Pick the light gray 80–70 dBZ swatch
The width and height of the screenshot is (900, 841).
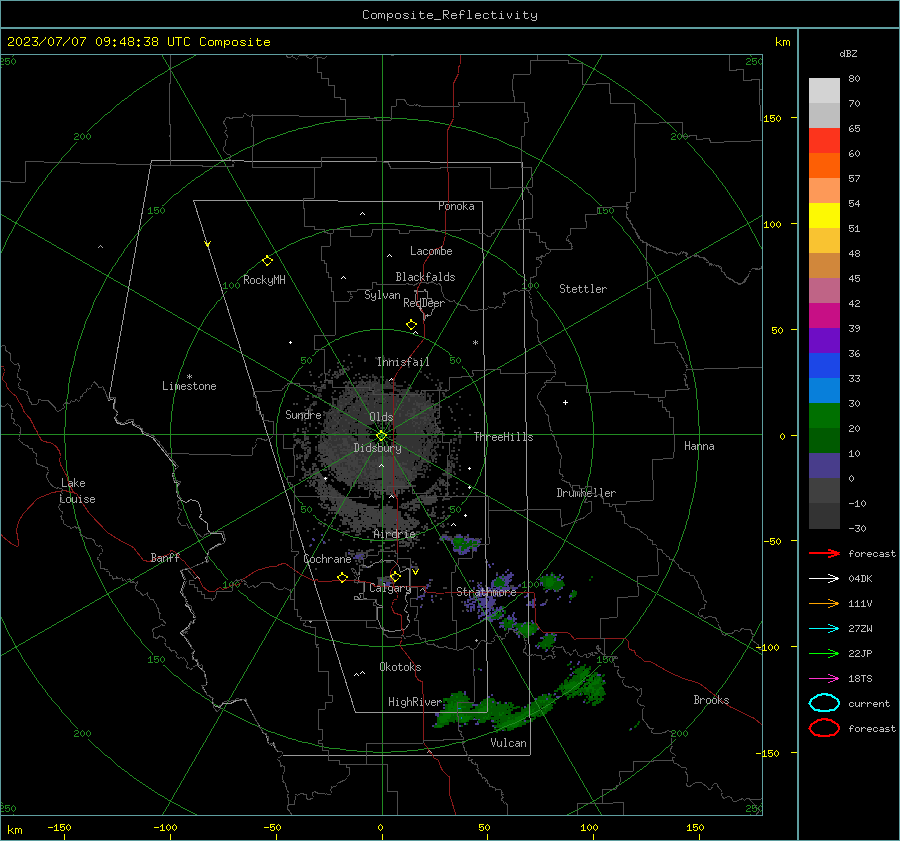point(824,91)
